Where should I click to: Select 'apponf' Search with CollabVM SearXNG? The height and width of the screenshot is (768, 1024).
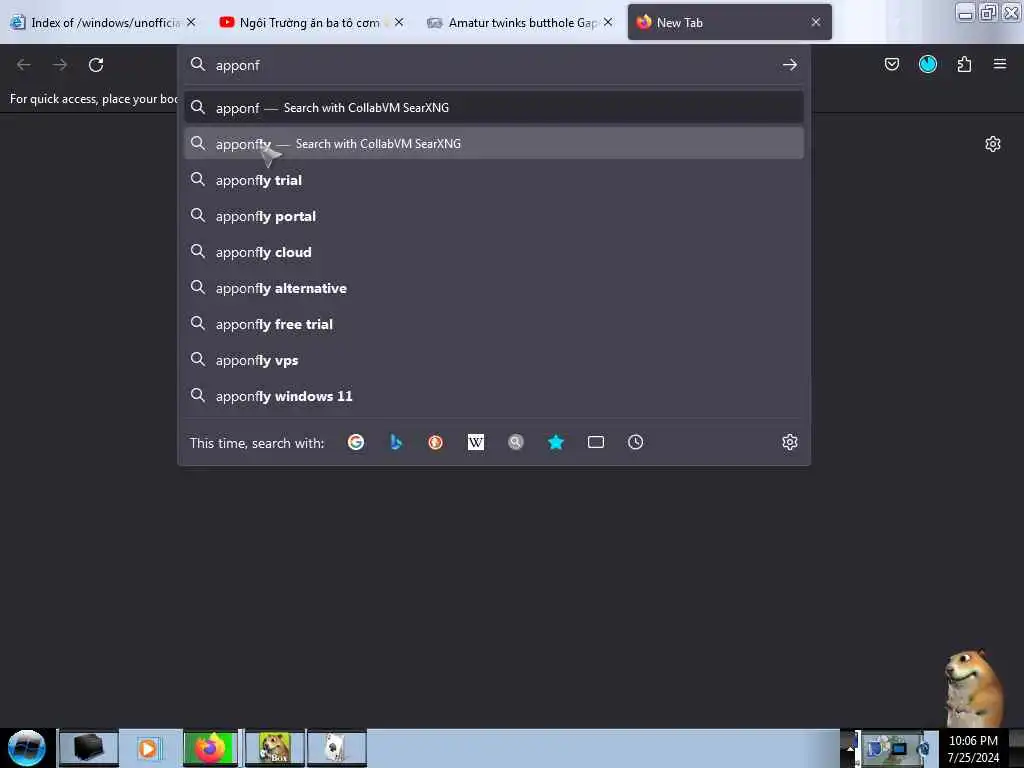(x=494, y=108)
